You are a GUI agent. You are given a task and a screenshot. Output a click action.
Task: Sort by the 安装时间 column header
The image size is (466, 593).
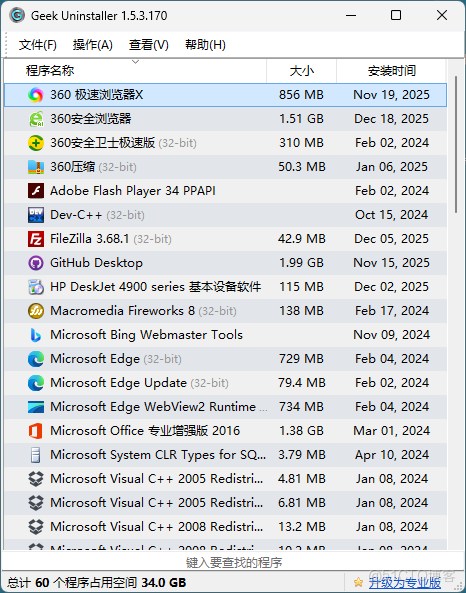pyautogui.click(x=391, y=71)
